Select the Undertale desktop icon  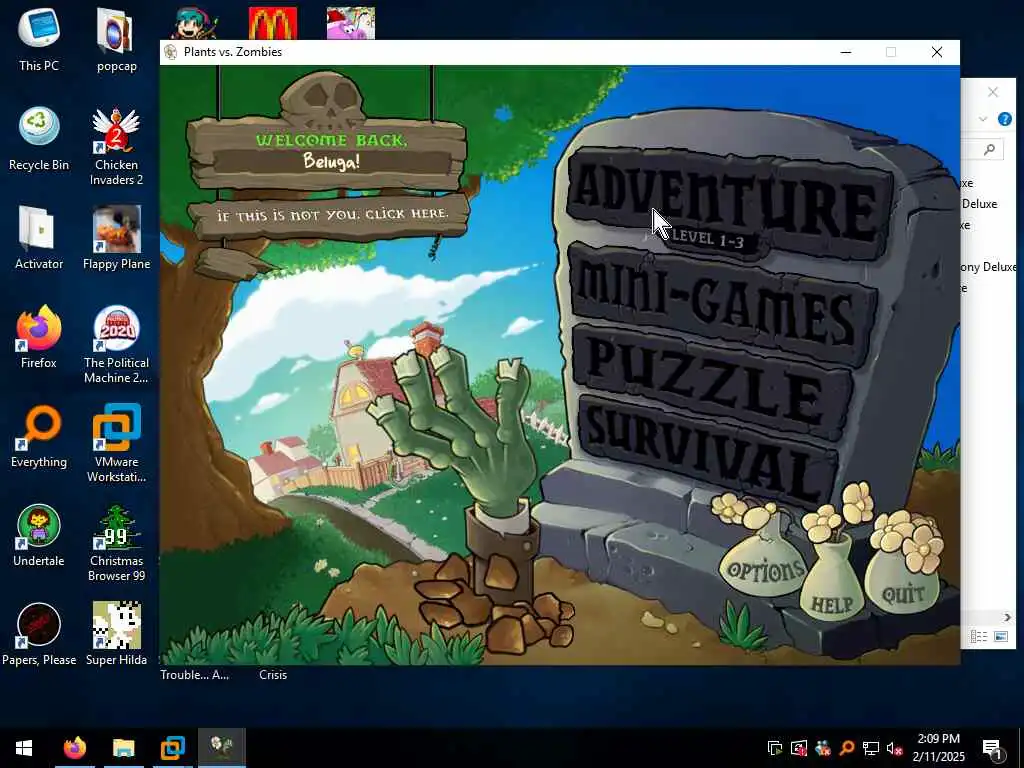[39, 536]
